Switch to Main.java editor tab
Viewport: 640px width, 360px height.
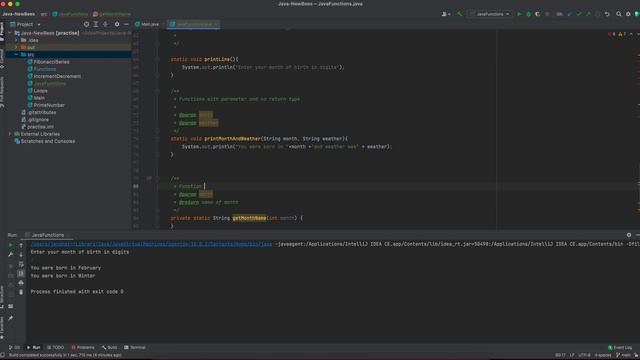147,24
